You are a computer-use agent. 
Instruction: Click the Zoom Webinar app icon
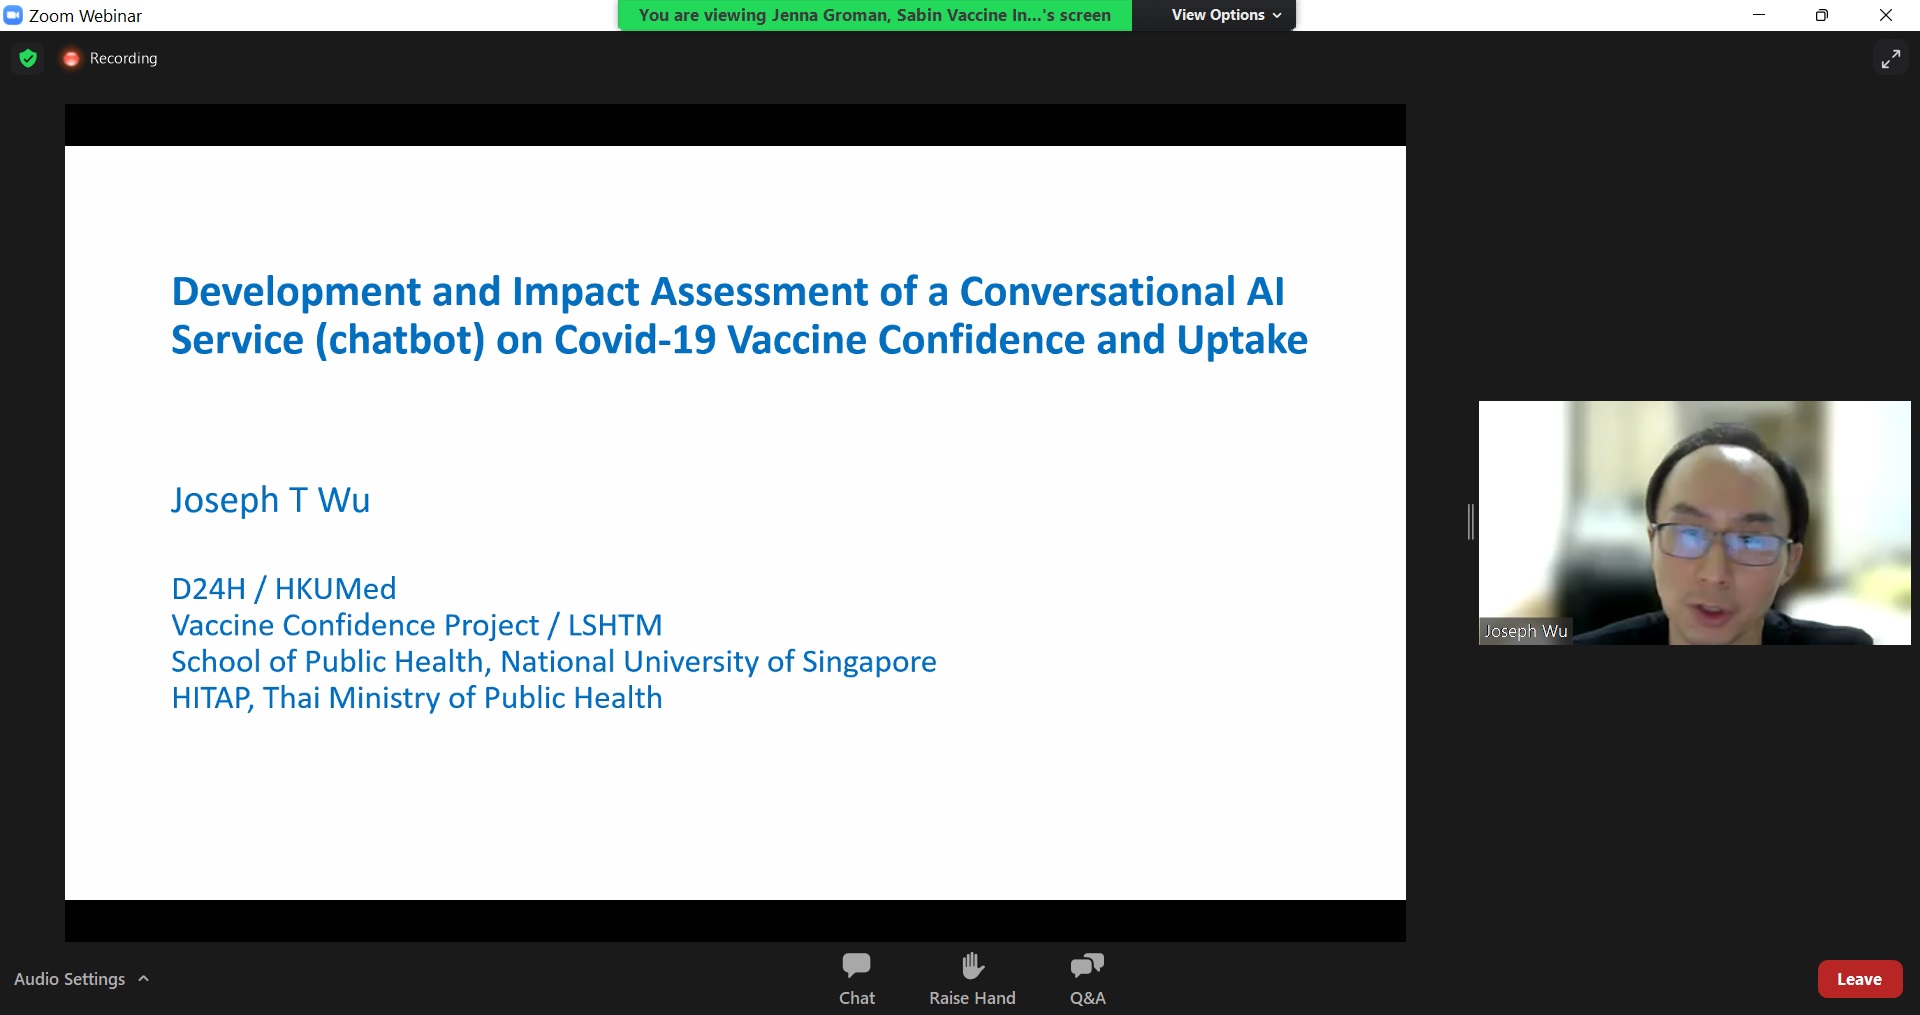pyautogui.click(x=13, y=15)
